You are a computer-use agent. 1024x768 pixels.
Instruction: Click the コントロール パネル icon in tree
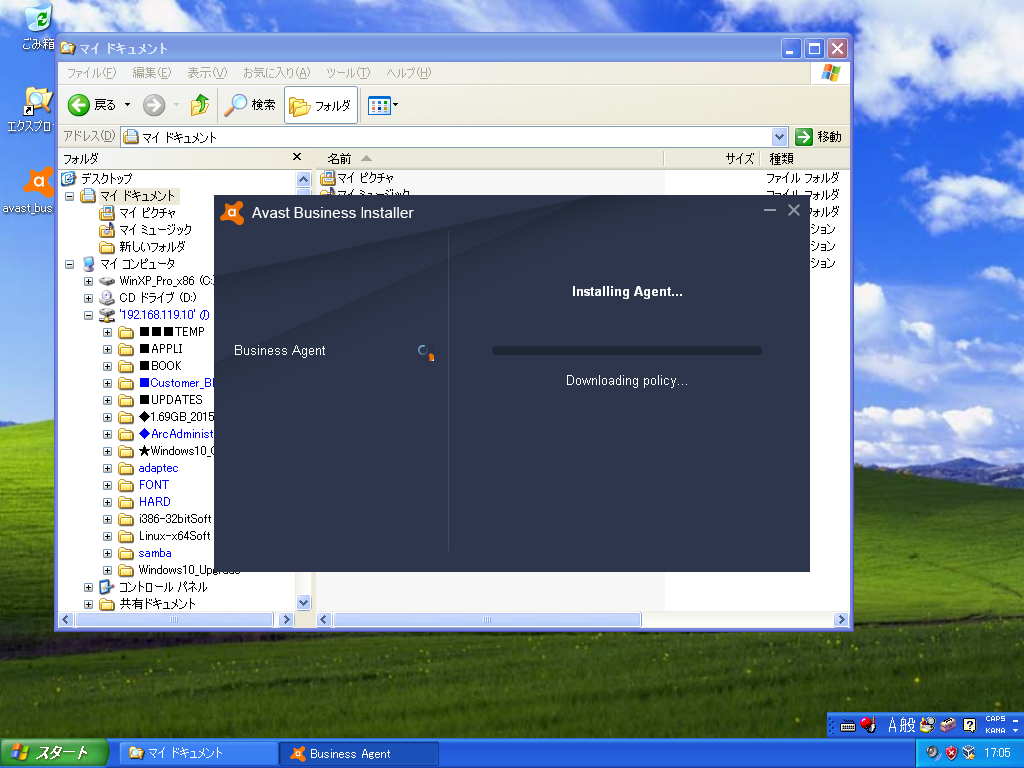(x=106, y=587)
